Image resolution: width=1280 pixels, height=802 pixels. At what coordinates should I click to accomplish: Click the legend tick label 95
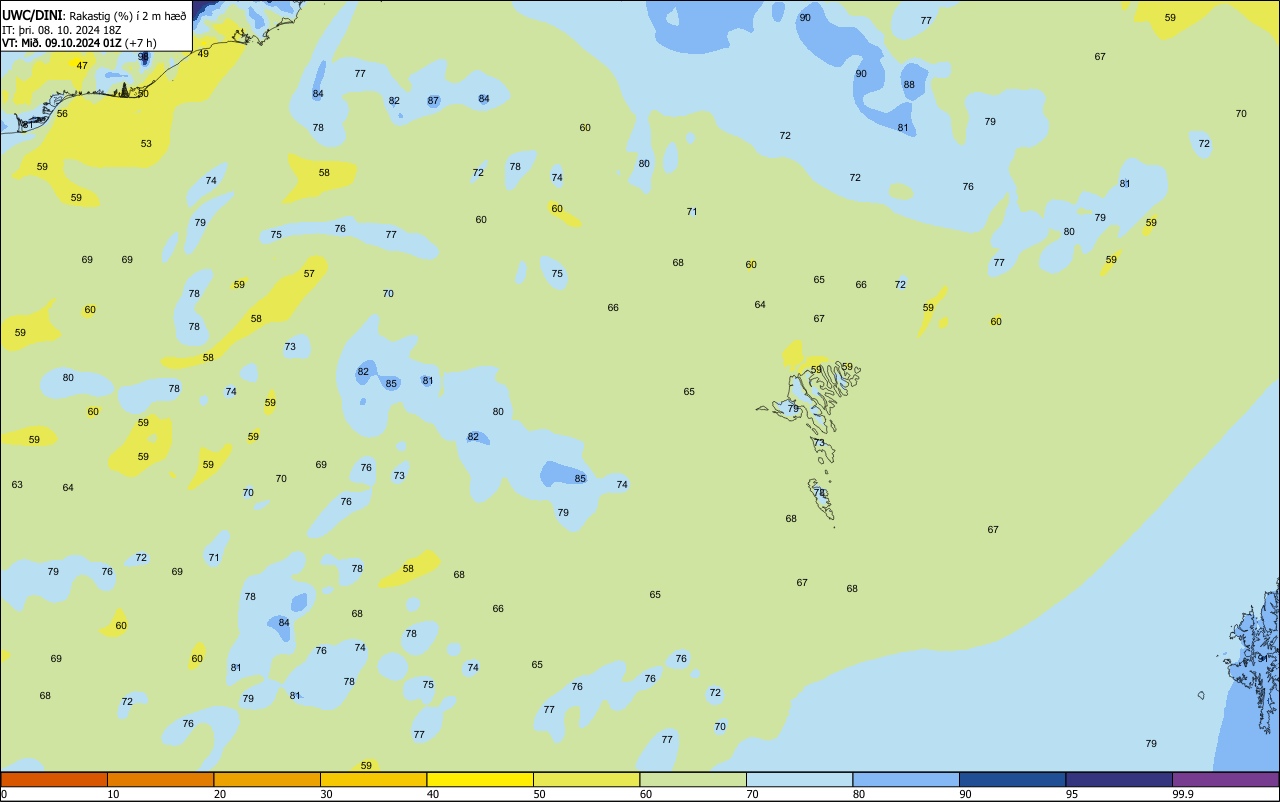pos(1072,794)
